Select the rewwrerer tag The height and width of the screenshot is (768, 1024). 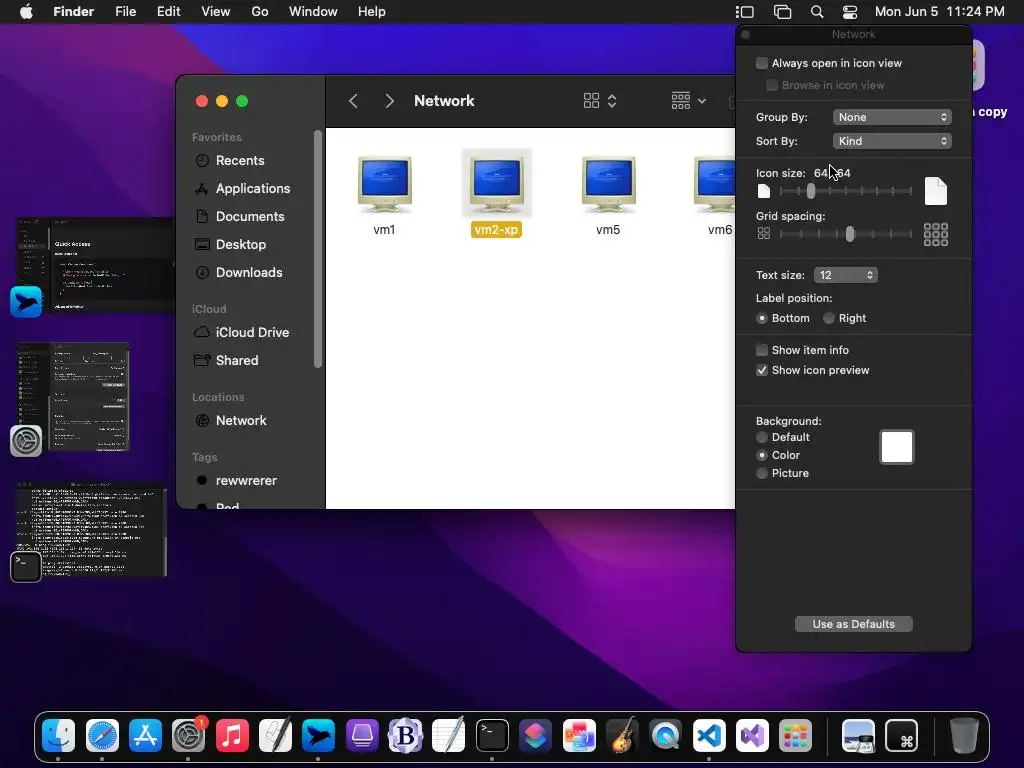click(246, 481)
